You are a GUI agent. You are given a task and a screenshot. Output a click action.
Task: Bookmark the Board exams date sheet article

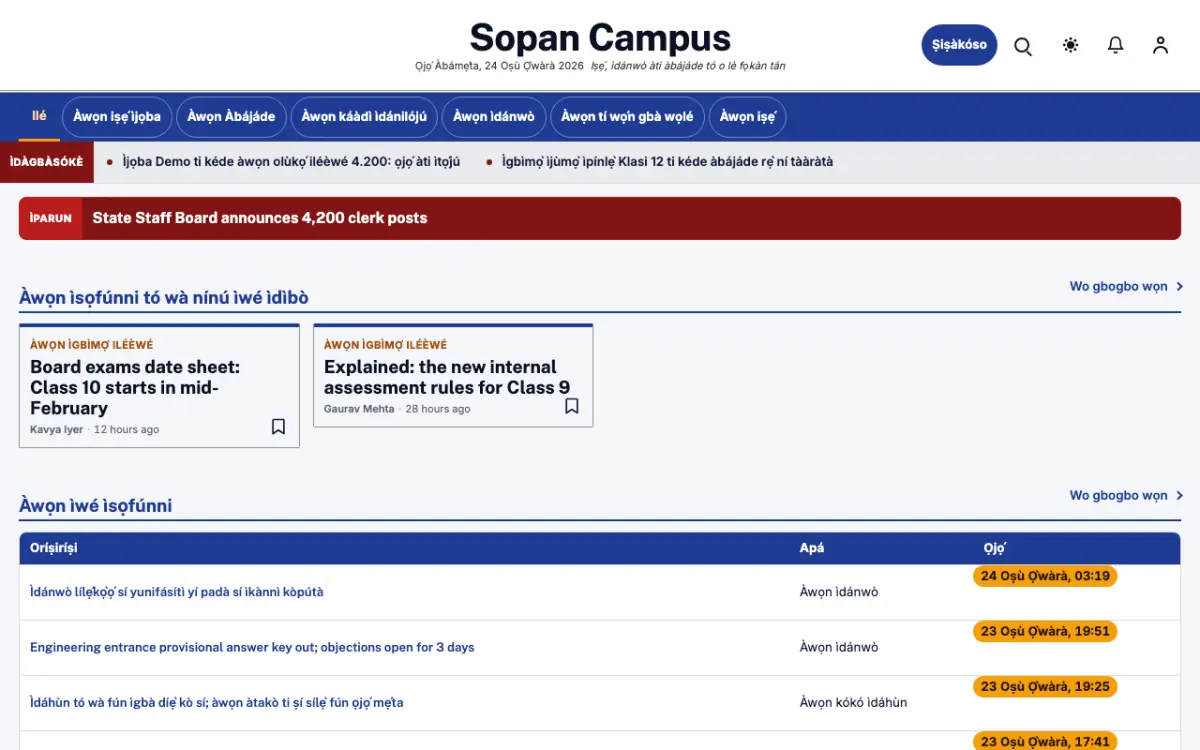coord(278,427)
